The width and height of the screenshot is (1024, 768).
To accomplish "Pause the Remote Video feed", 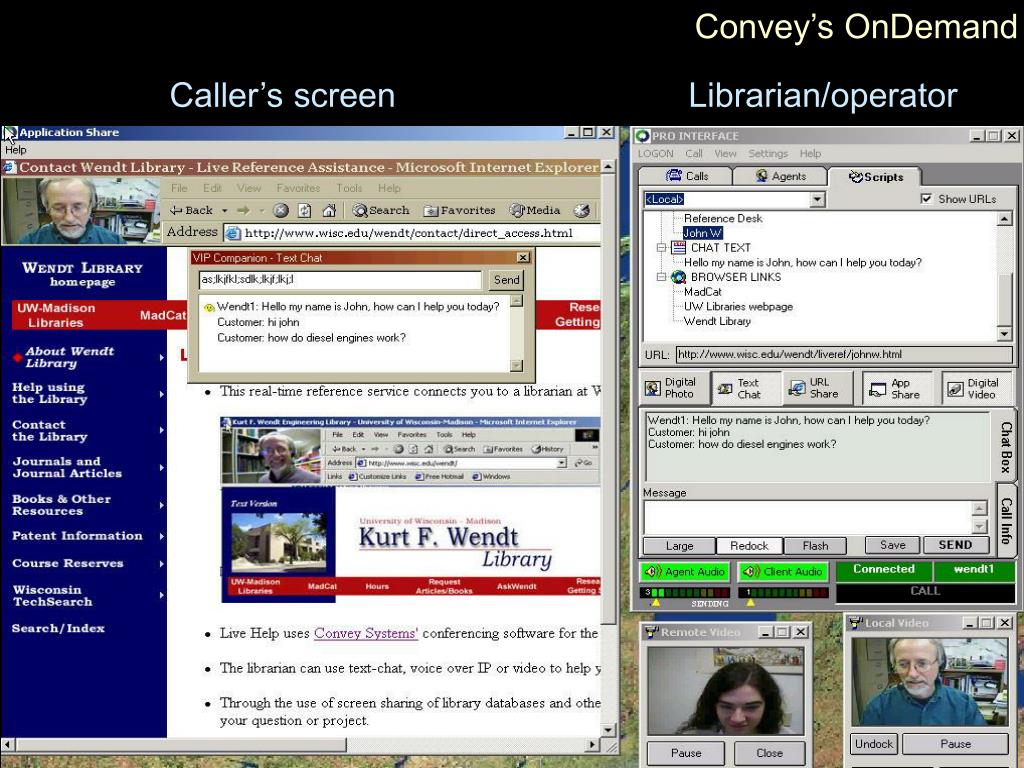I will (686, 753).
